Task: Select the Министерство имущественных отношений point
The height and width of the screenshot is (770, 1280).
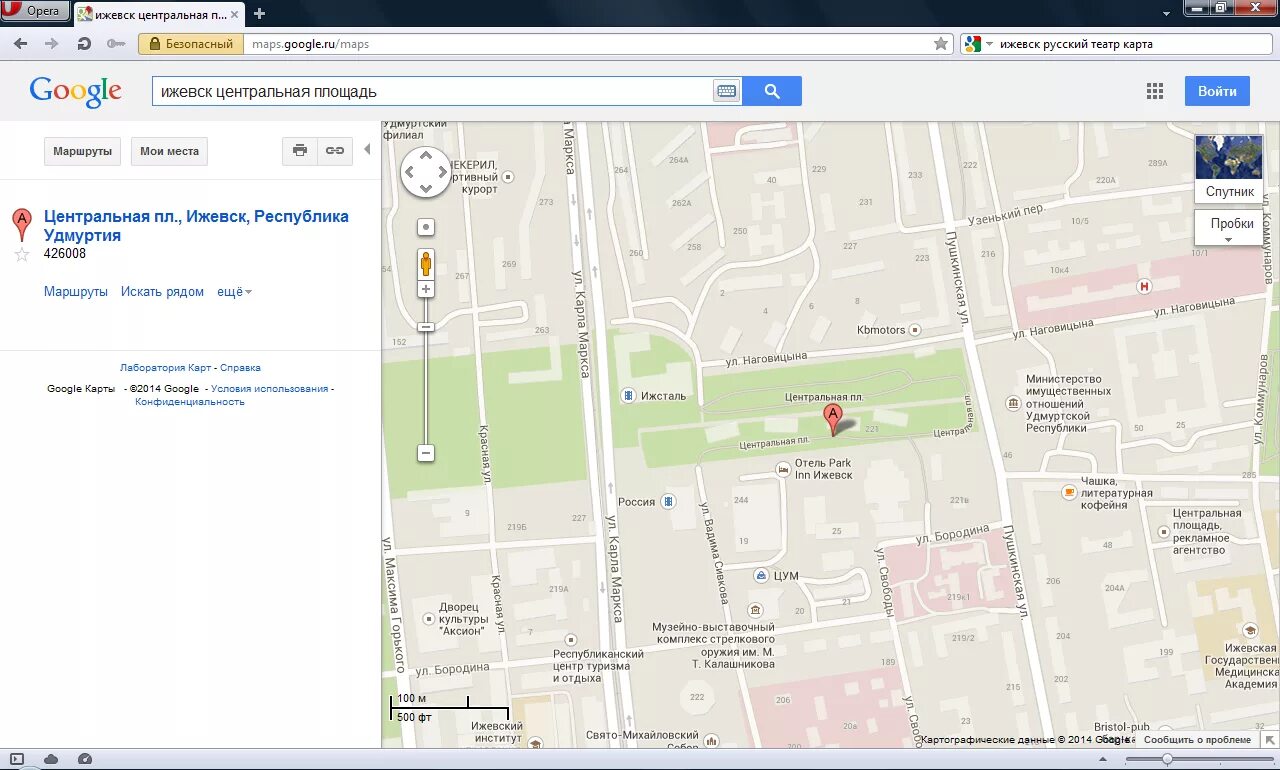Action: click(x=1013, y=403)
